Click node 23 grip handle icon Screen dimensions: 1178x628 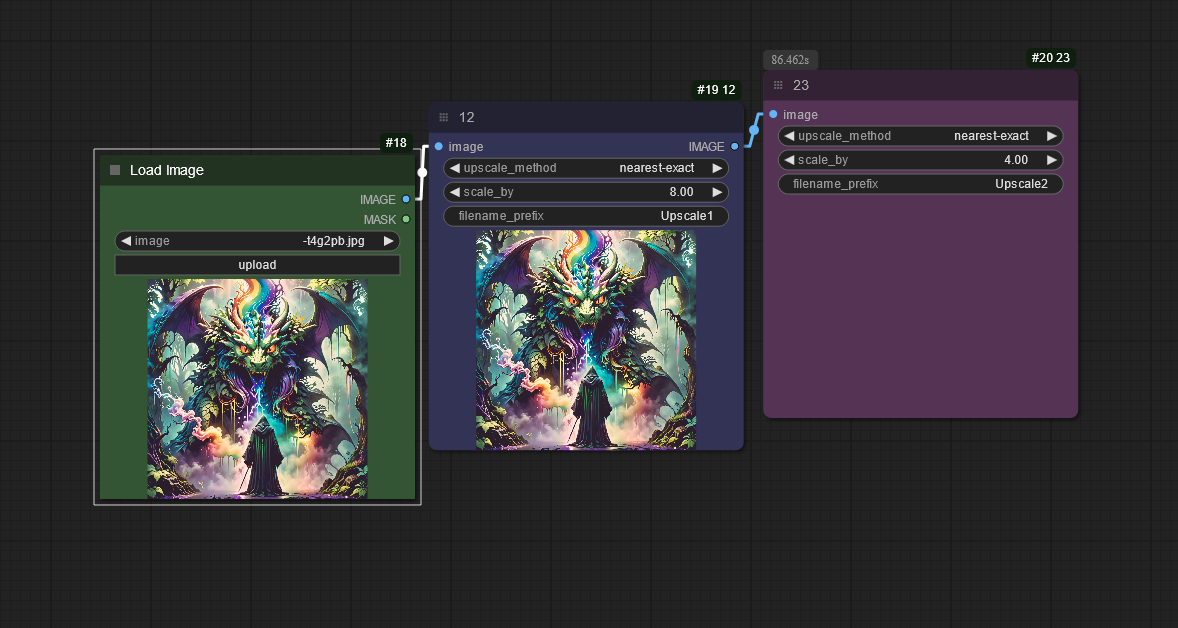[778, 85]
